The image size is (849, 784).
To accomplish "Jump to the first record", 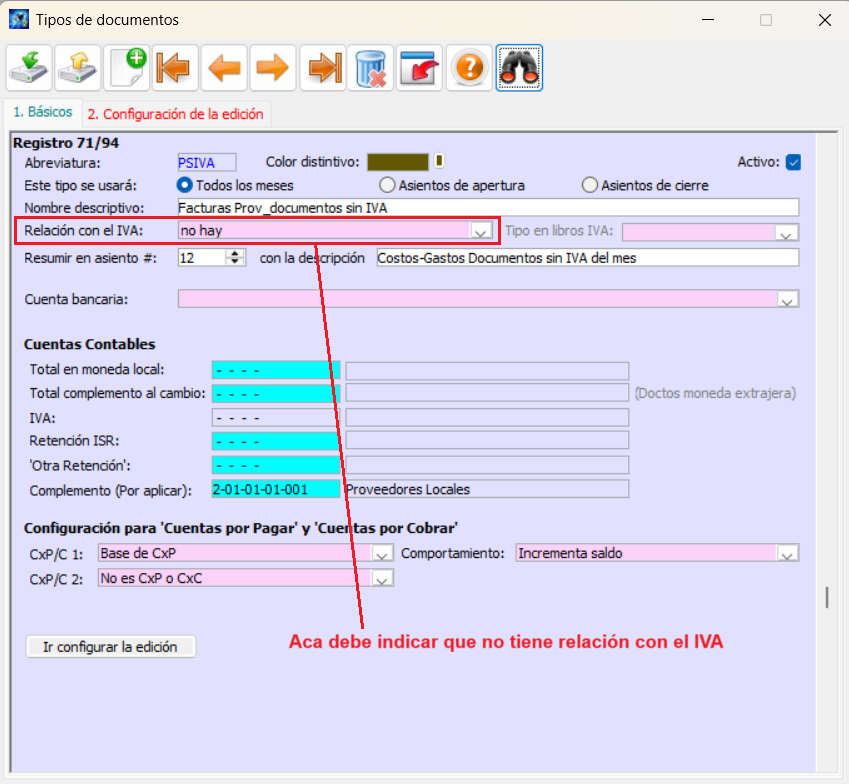I will click(x=176, y=68).
